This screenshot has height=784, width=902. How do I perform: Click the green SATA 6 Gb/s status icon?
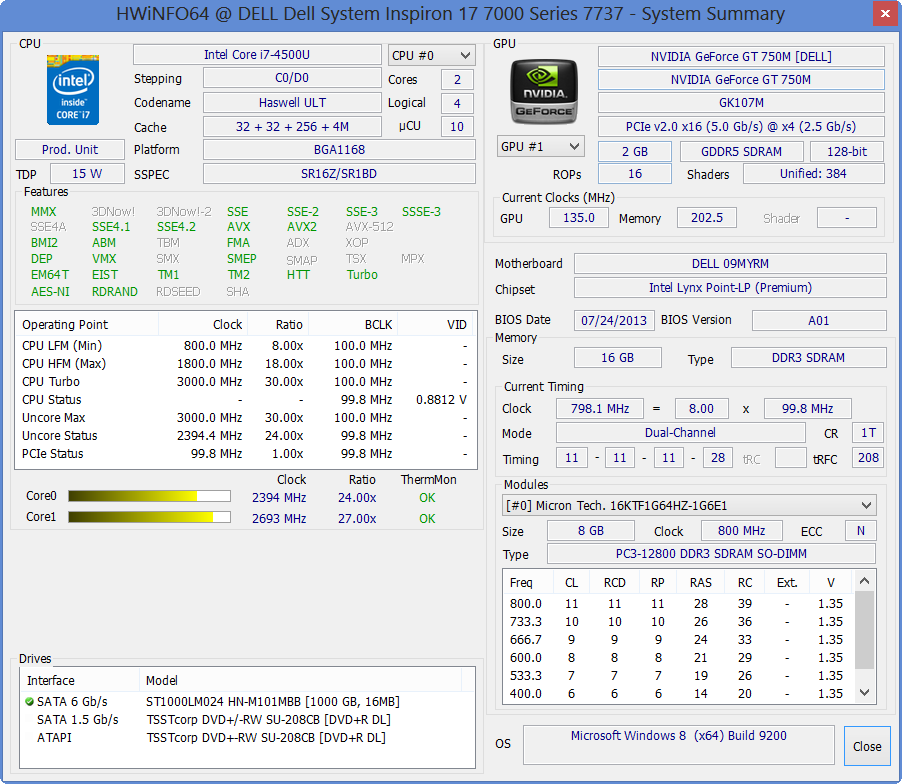[30, 702]
